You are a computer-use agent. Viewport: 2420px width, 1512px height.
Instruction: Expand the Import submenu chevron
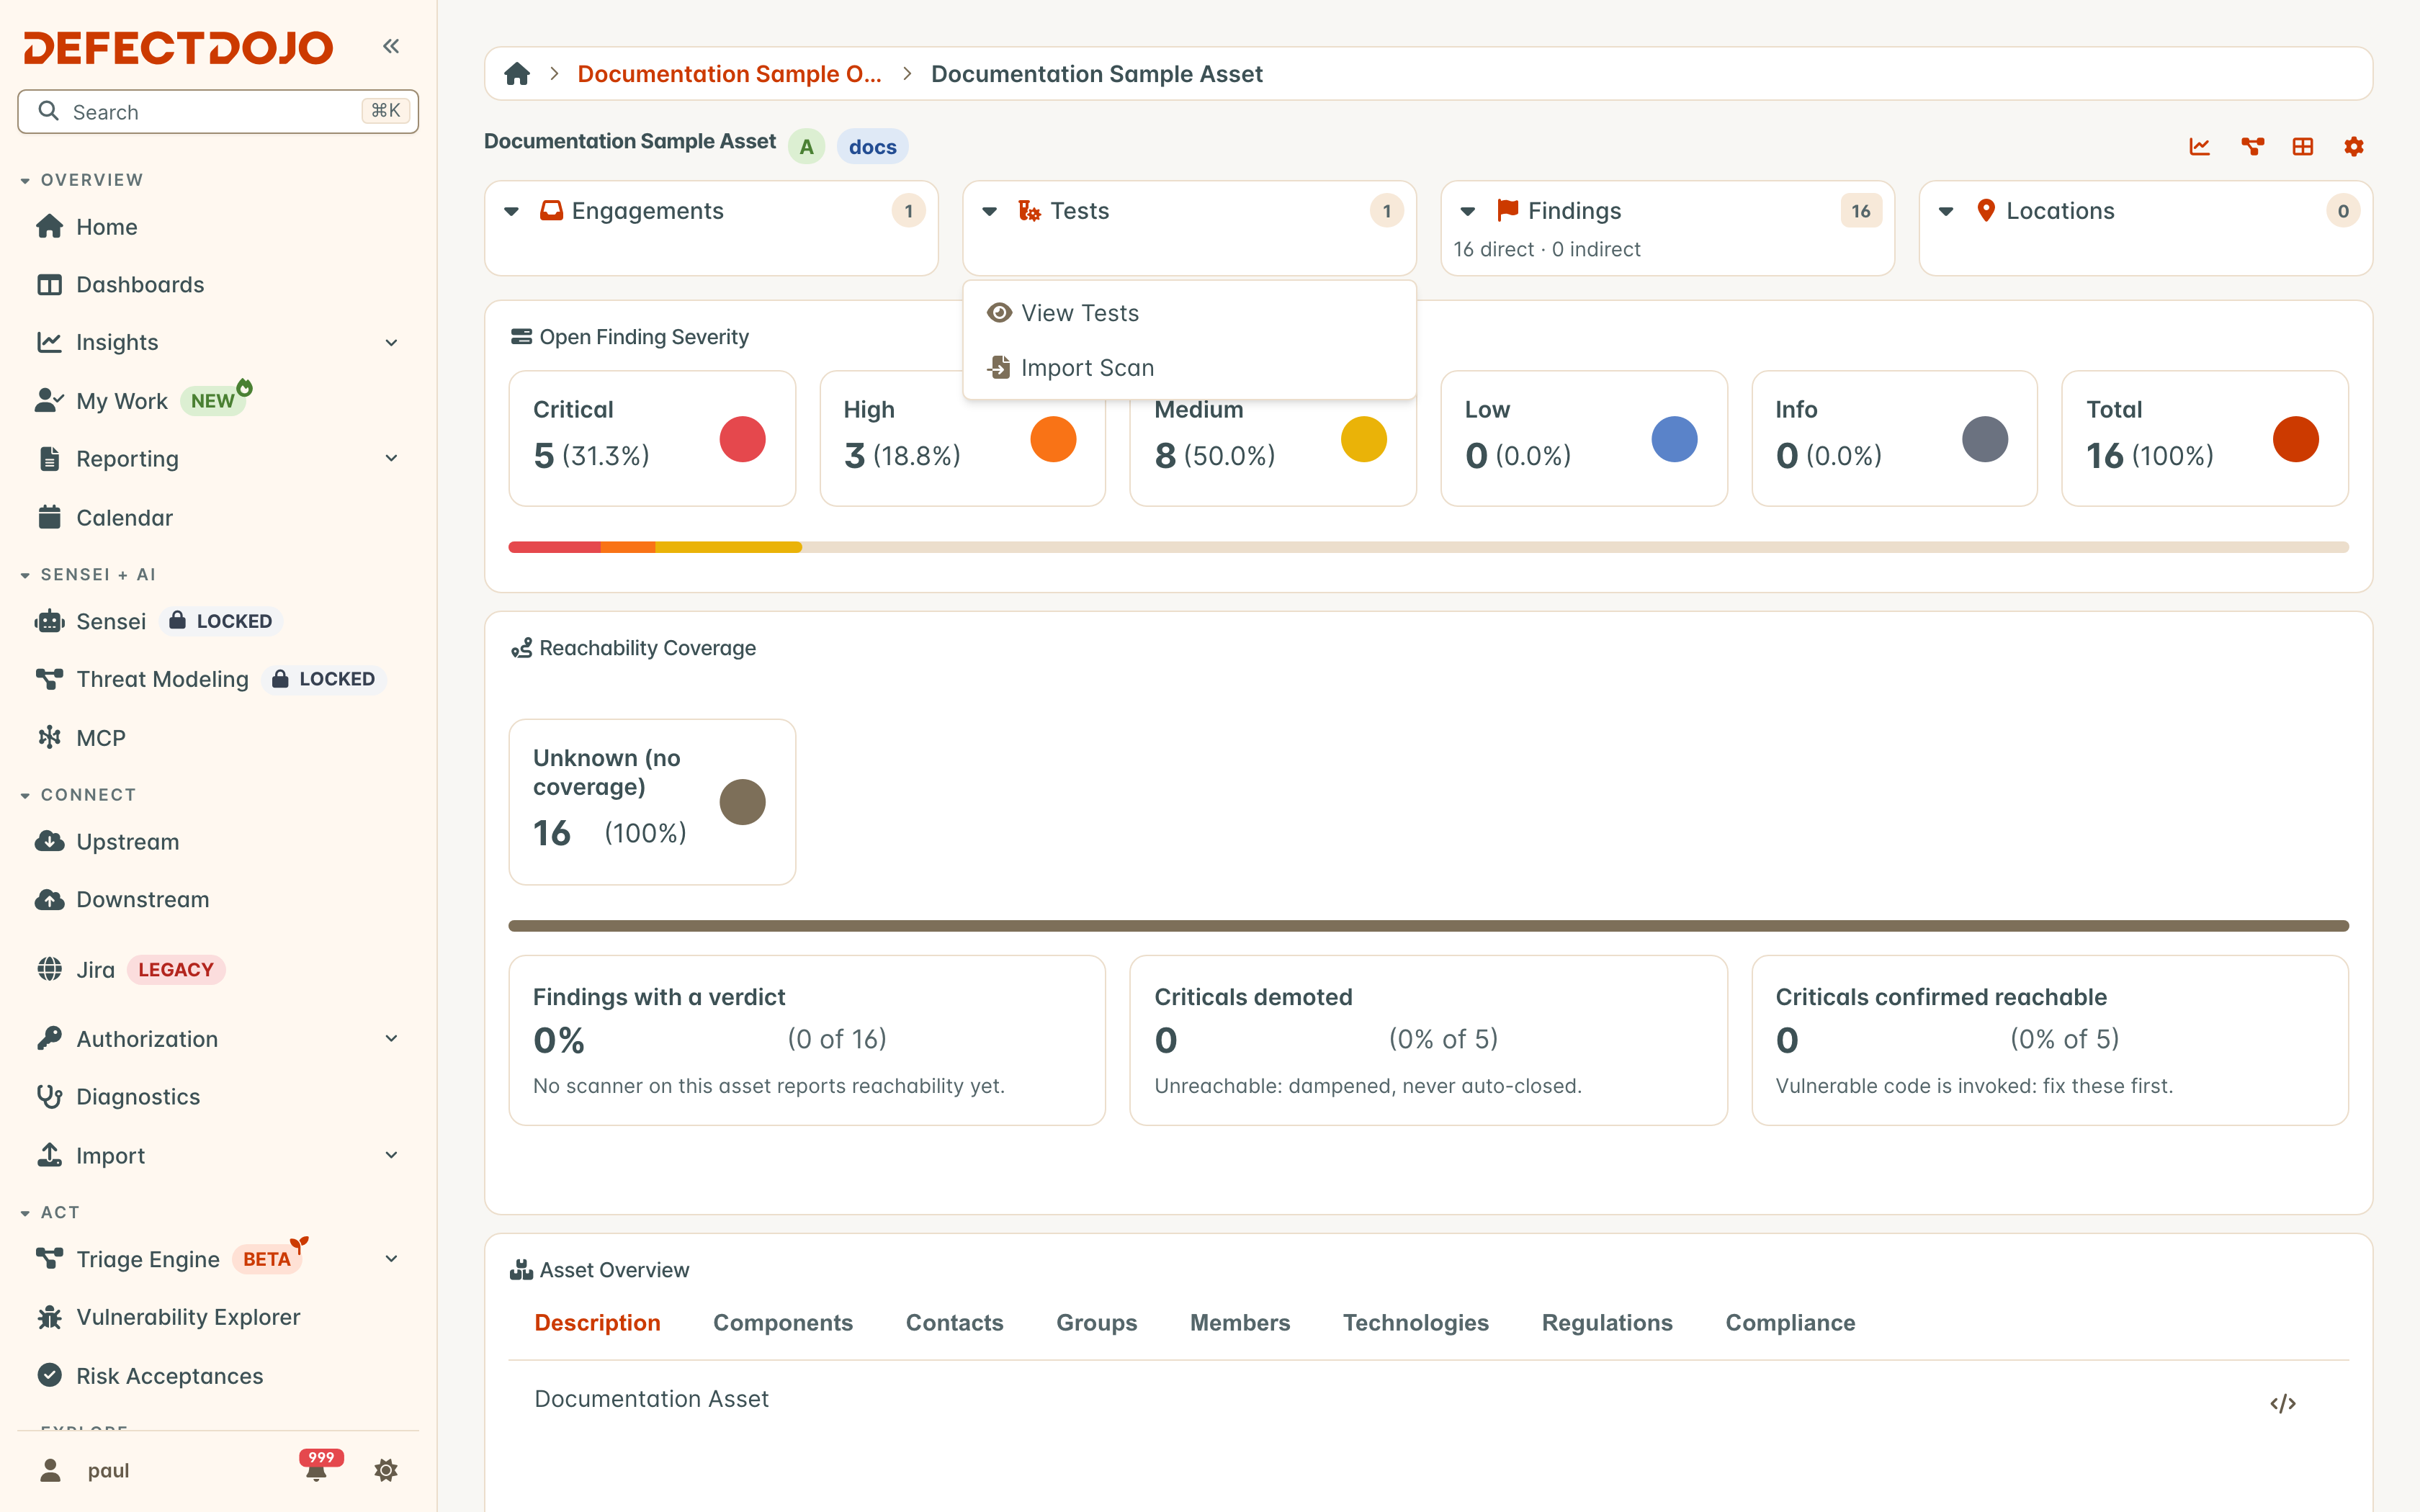(391, 1155)
